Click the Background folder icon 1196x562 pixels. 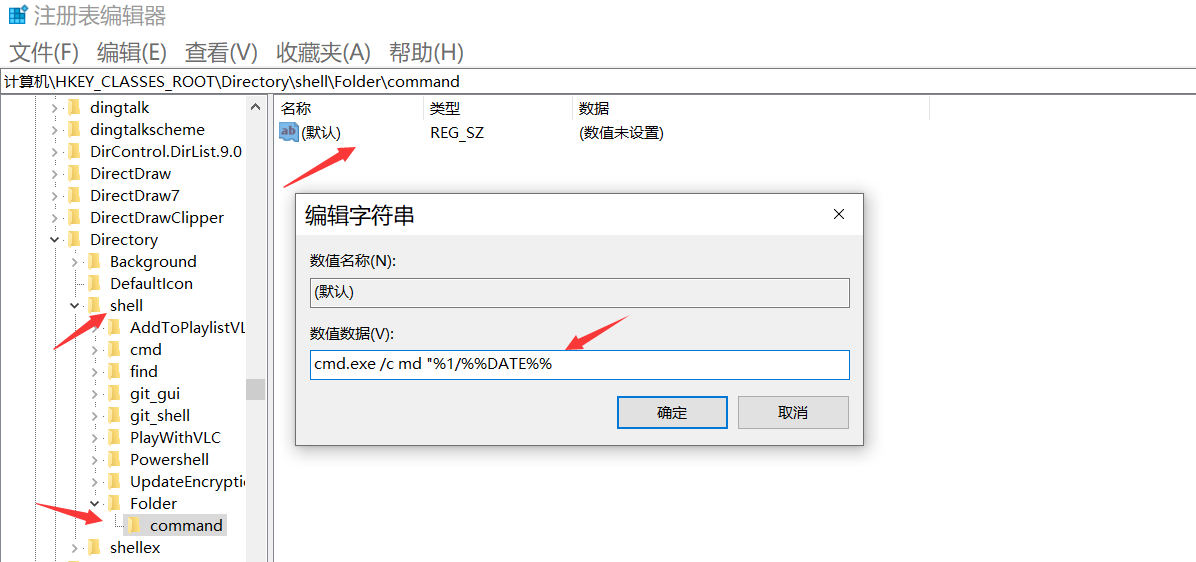coord(94,262)
